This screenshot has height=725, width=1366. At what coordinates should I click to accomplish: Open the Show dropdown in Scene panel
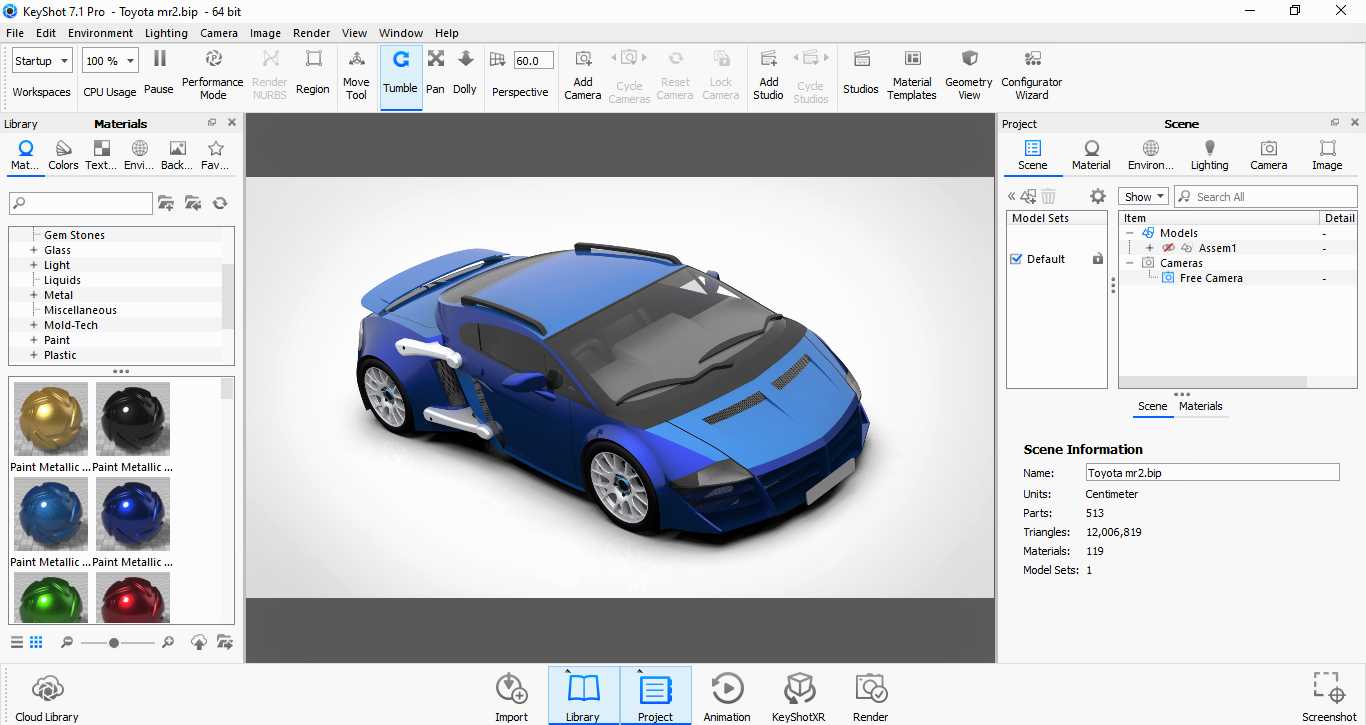tap(1143, 197)
